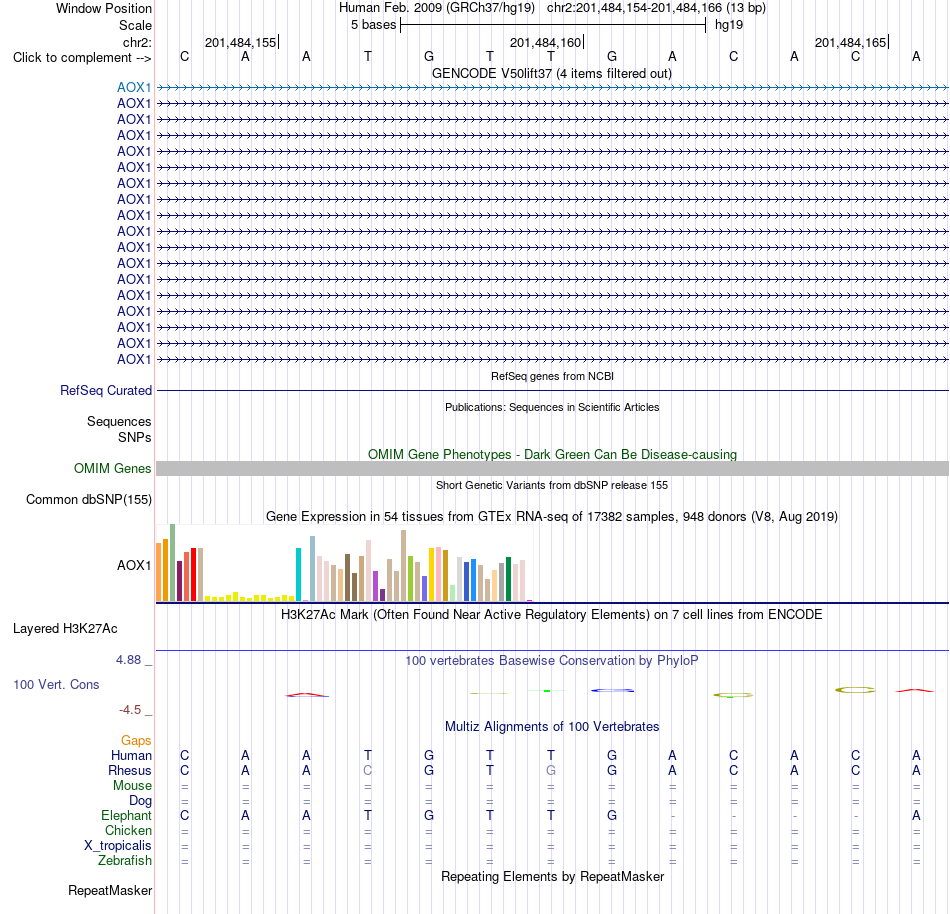Click the RepeatMasker track label
Image resolution: width=950 pixels, height=914 pixels.
pos(110,891)
